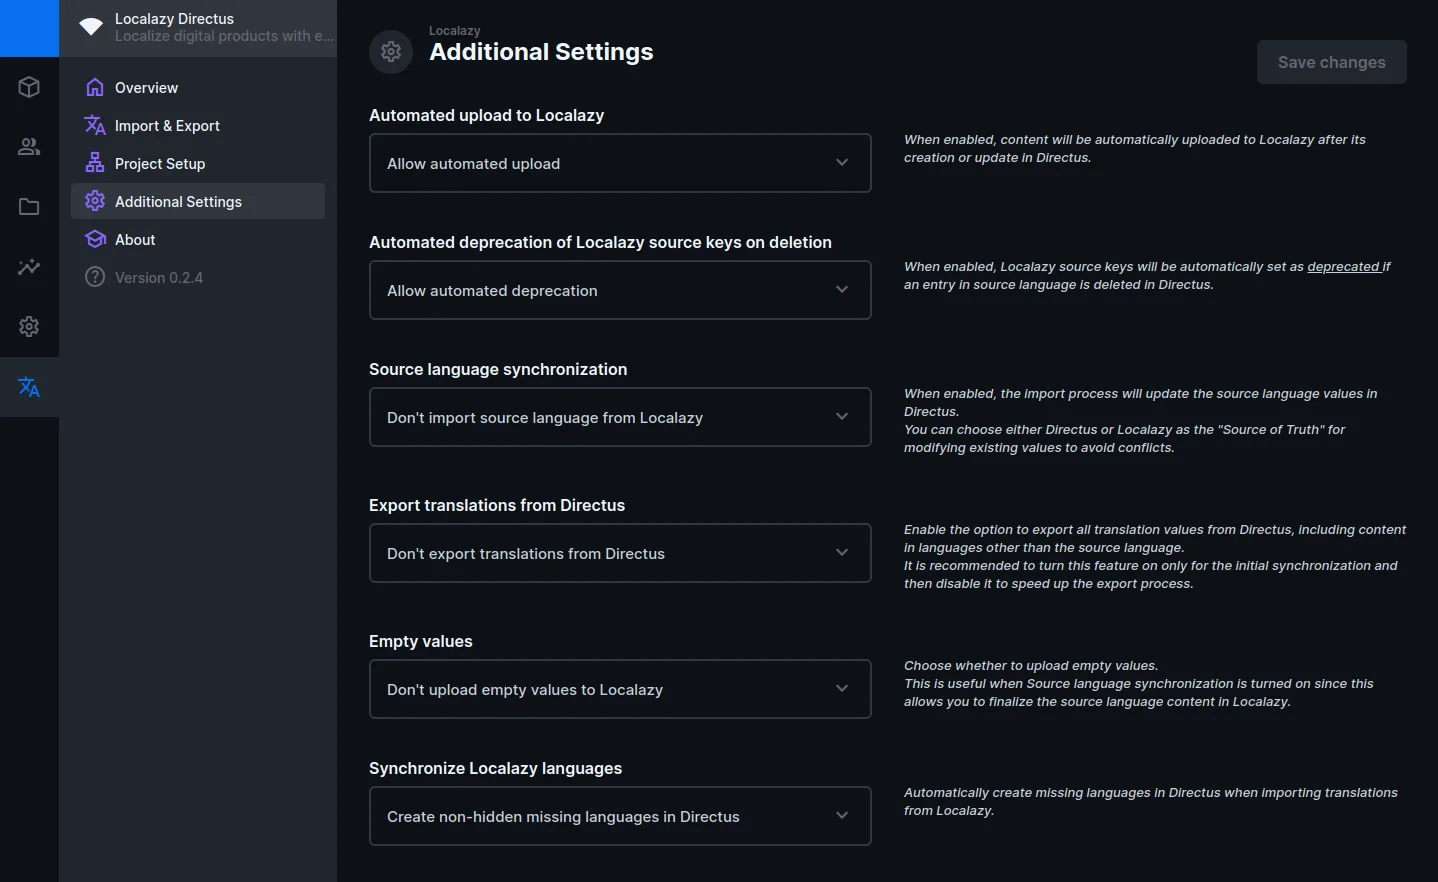Screen dimensions: 1438x882
Task: Expand chevron of Don't import source language select
Action: 842,417
